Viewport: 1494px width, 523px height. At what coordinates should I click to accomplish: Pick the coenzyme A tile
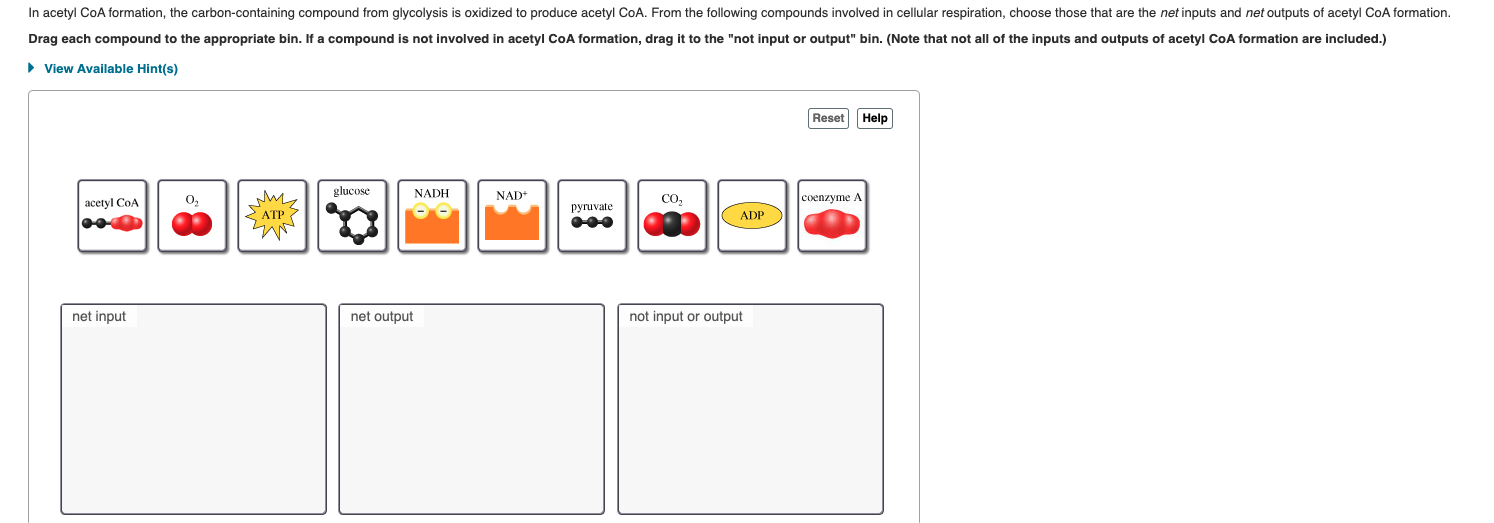click(832, 215)
